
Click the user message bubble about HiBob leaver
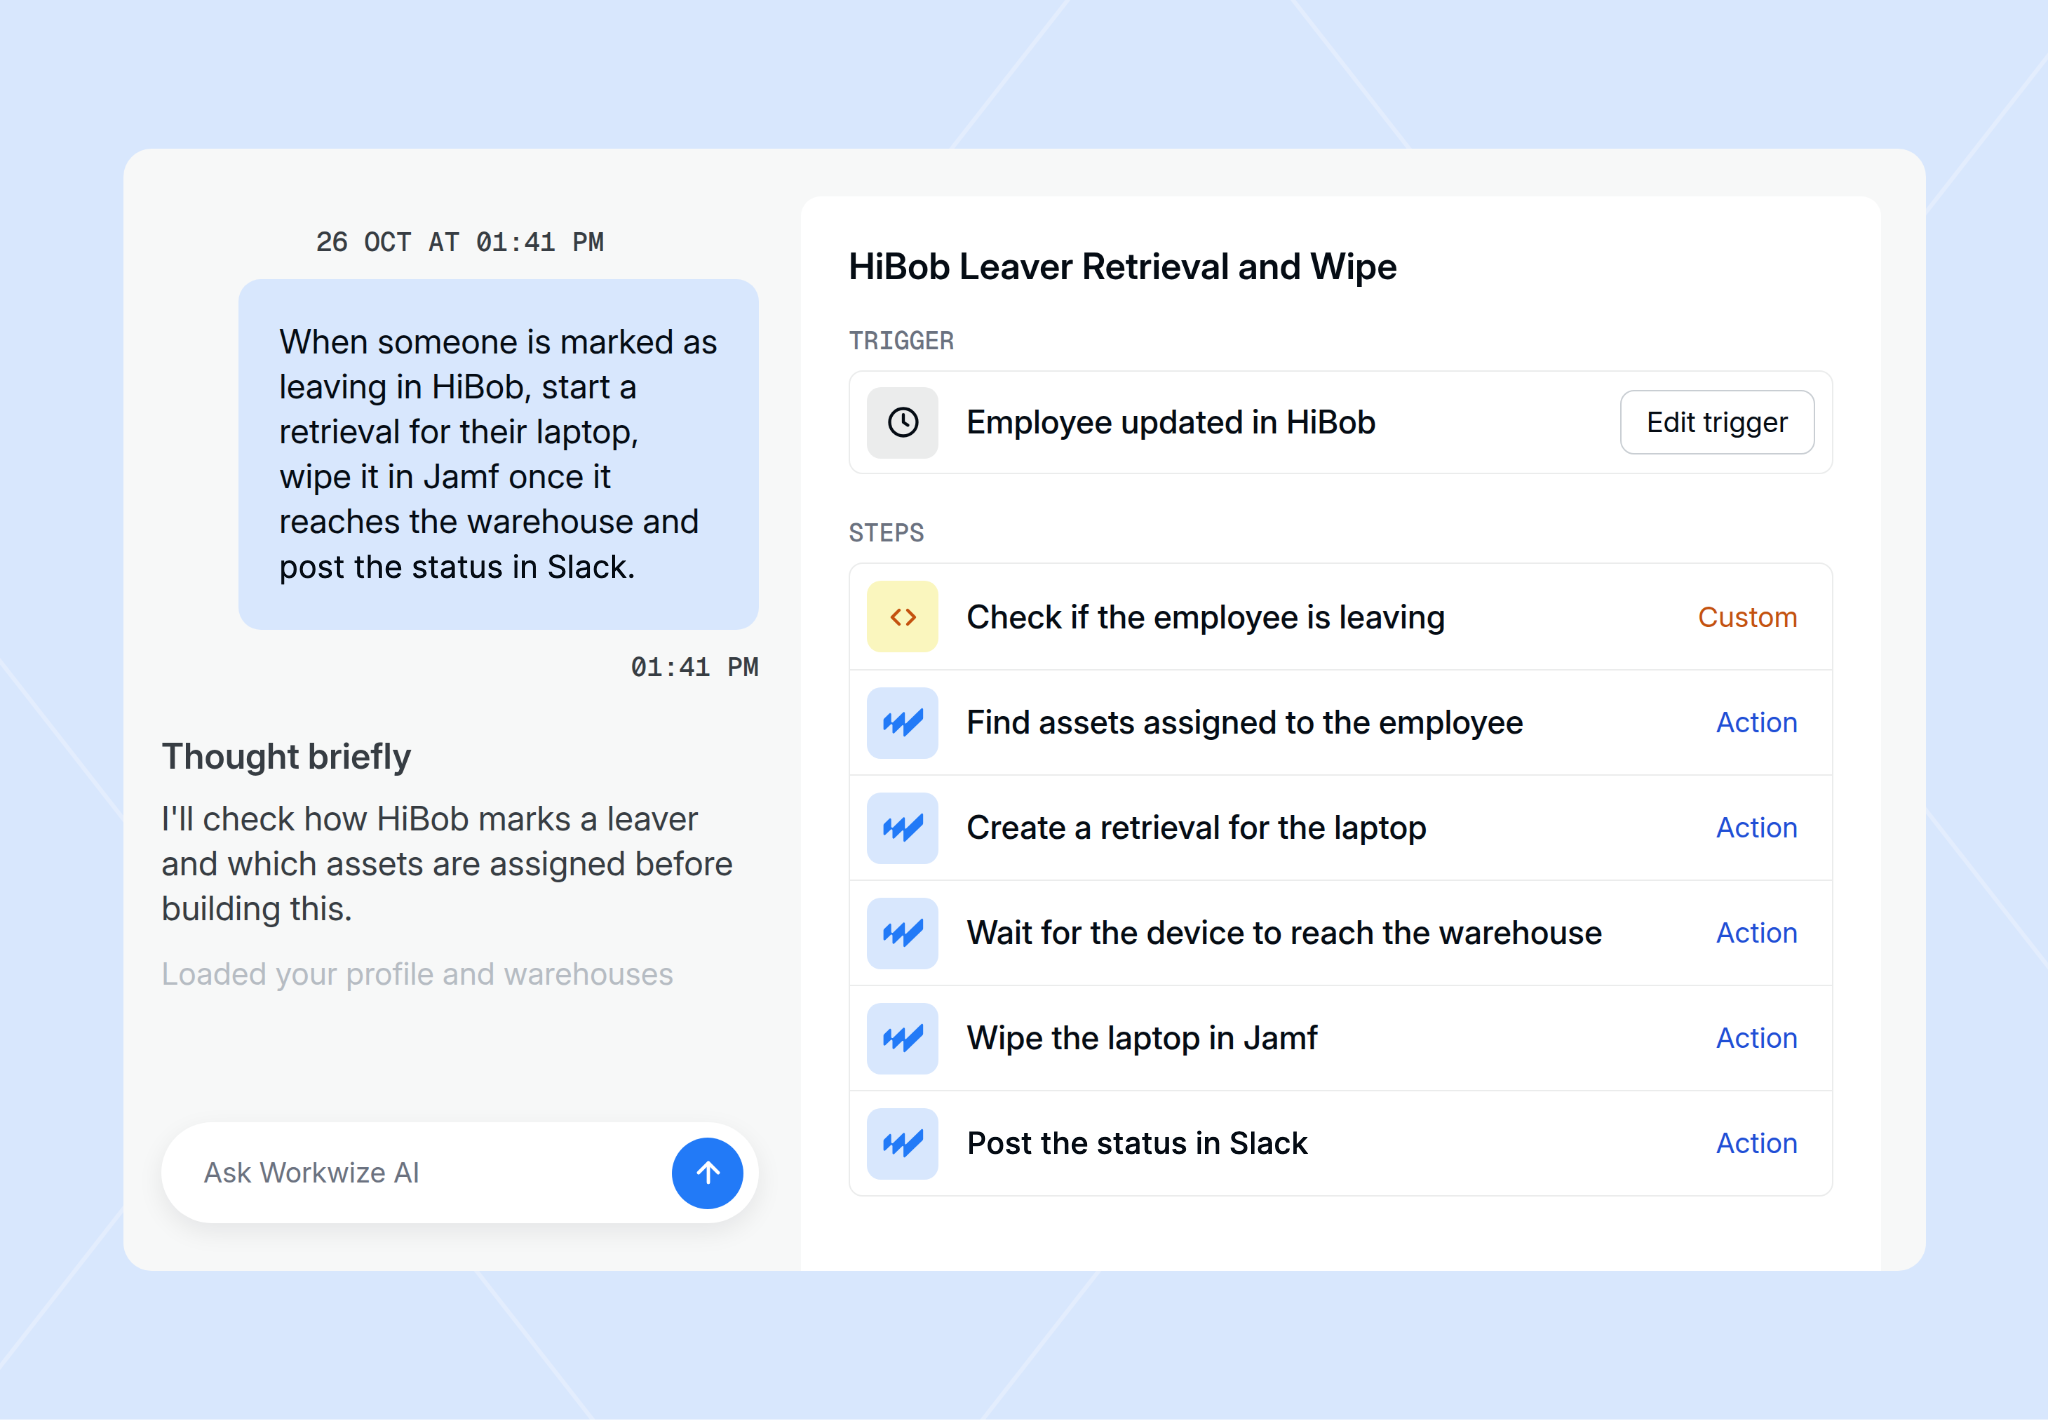tap(498, 454)
